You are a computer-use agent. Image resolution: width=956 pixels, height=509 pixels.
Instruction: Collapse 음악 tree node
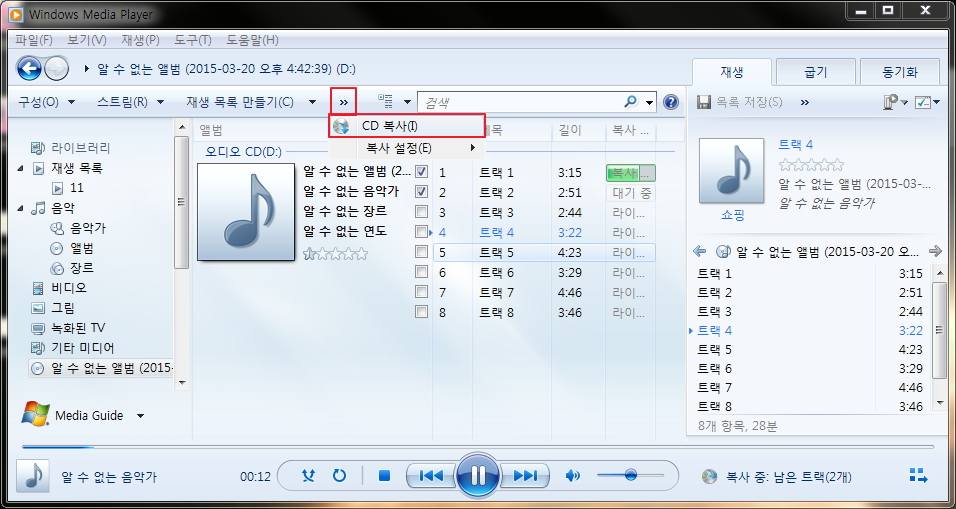pos(21,208)
